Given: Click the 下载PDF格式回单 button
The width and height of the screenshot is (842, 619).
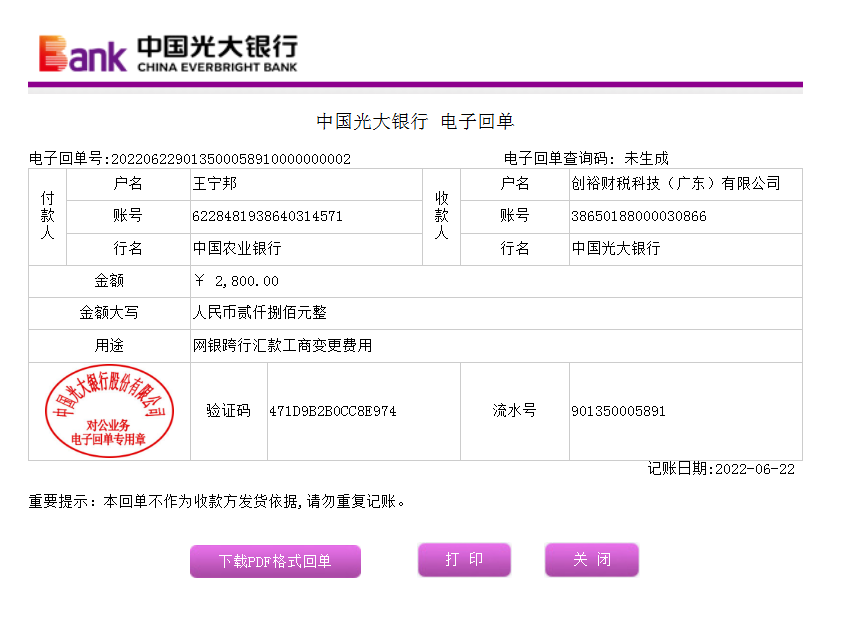Looking at the screenshot, I should [275, 561].
